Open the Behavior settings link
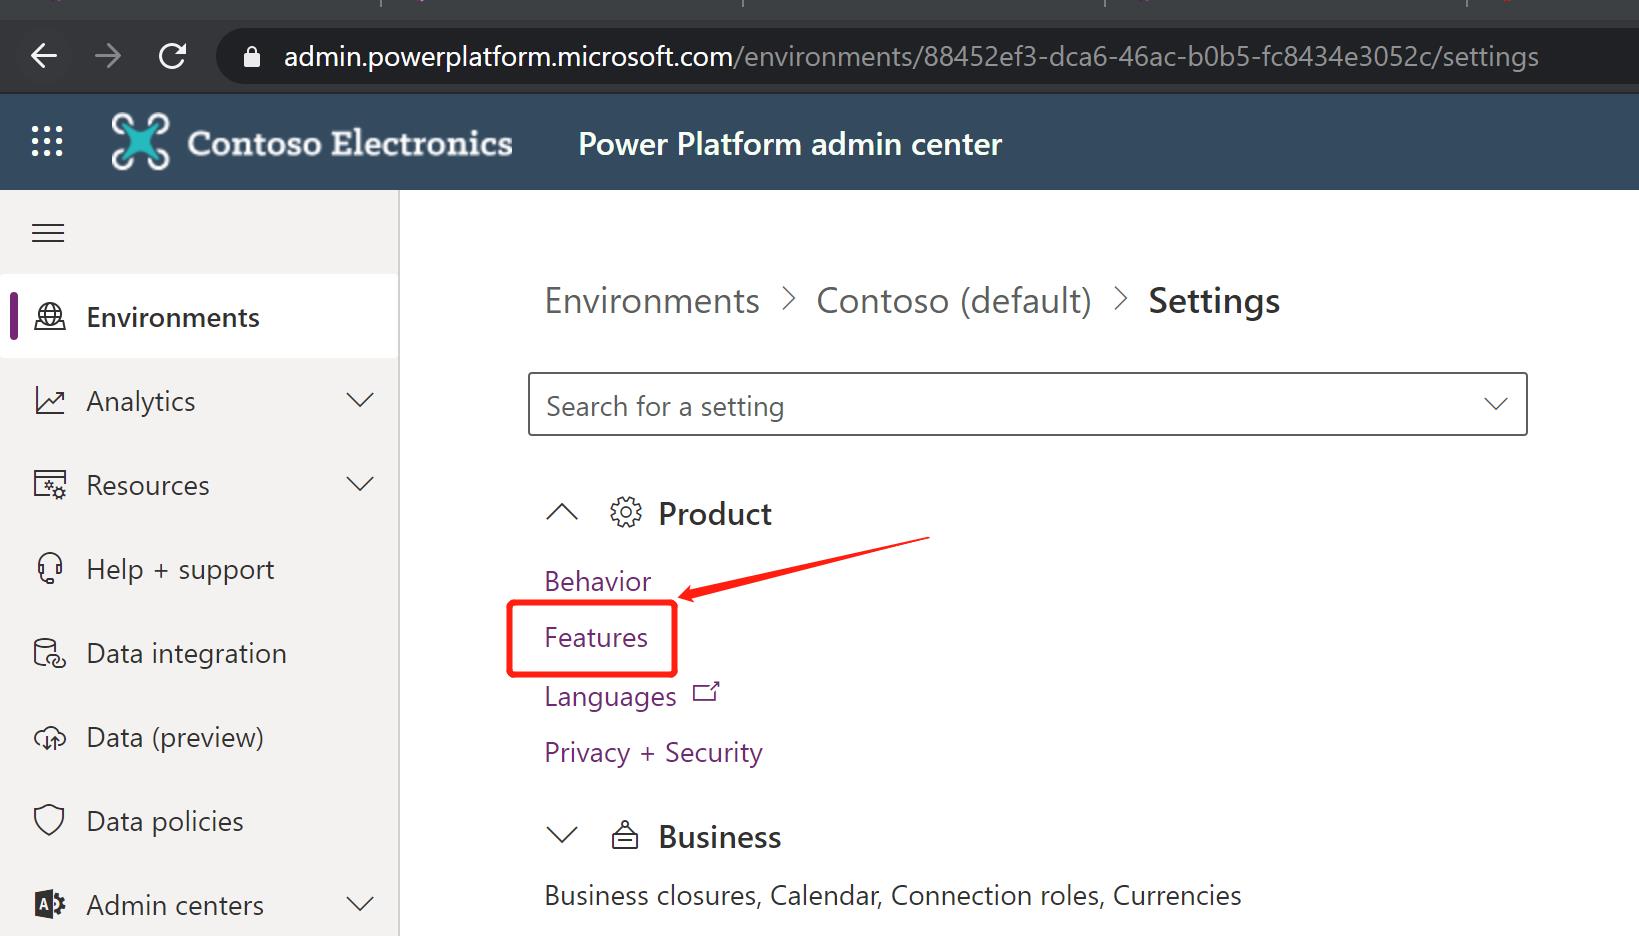The width and height of the screenshot is (1639, 936). coord(598,581)
